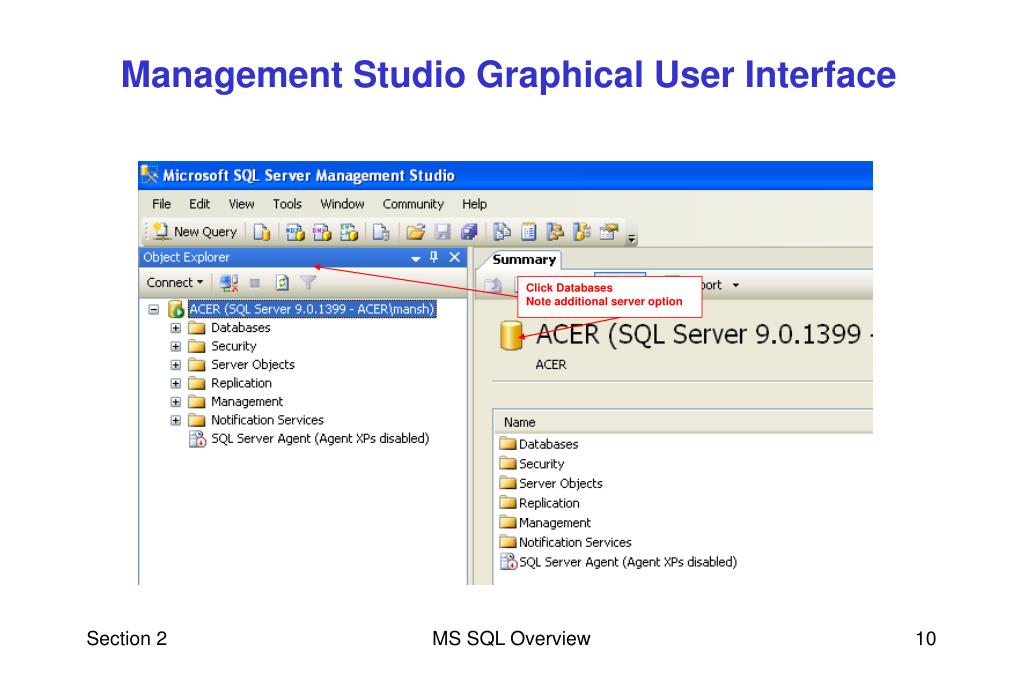Select Security folder in Object Explorer tree
This screenshot has width=1023, height=682.
(x=234, y=346)
